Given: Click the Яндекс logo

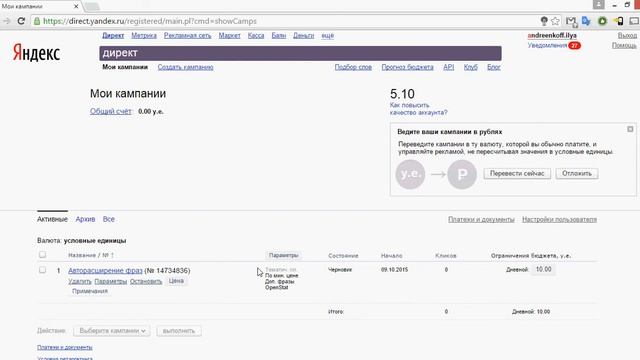Looking at the screenshot, I should 36,53.
